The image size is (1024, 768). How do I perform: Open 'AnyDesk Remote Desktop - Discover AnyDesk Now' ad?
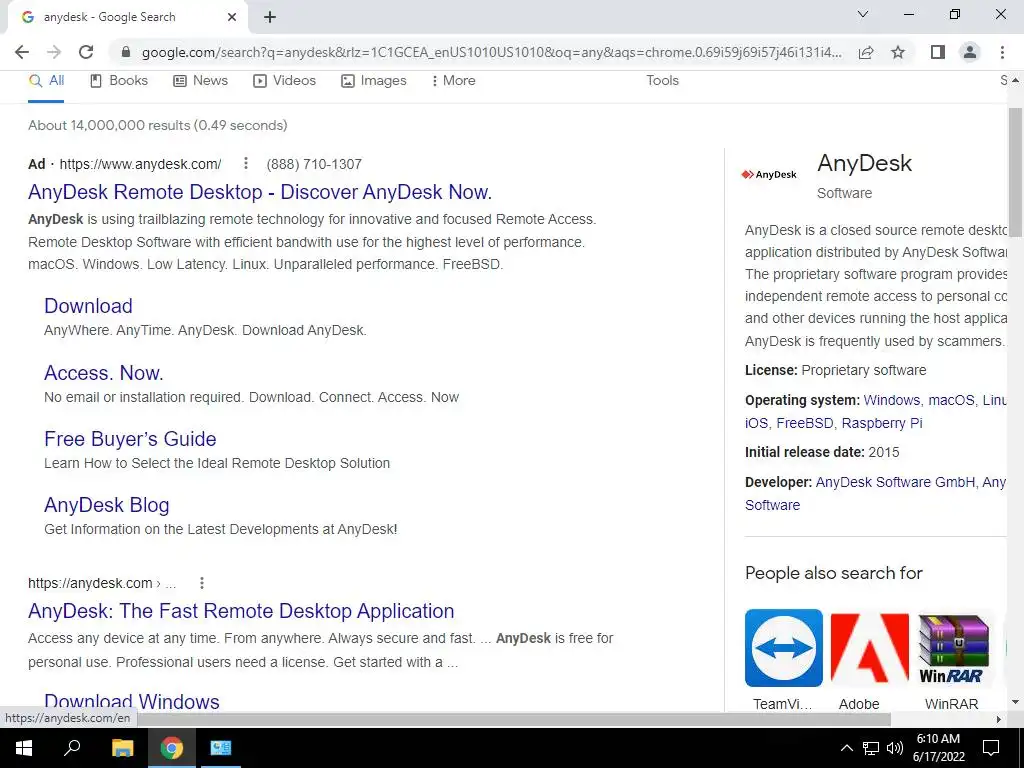coord(260,192)
